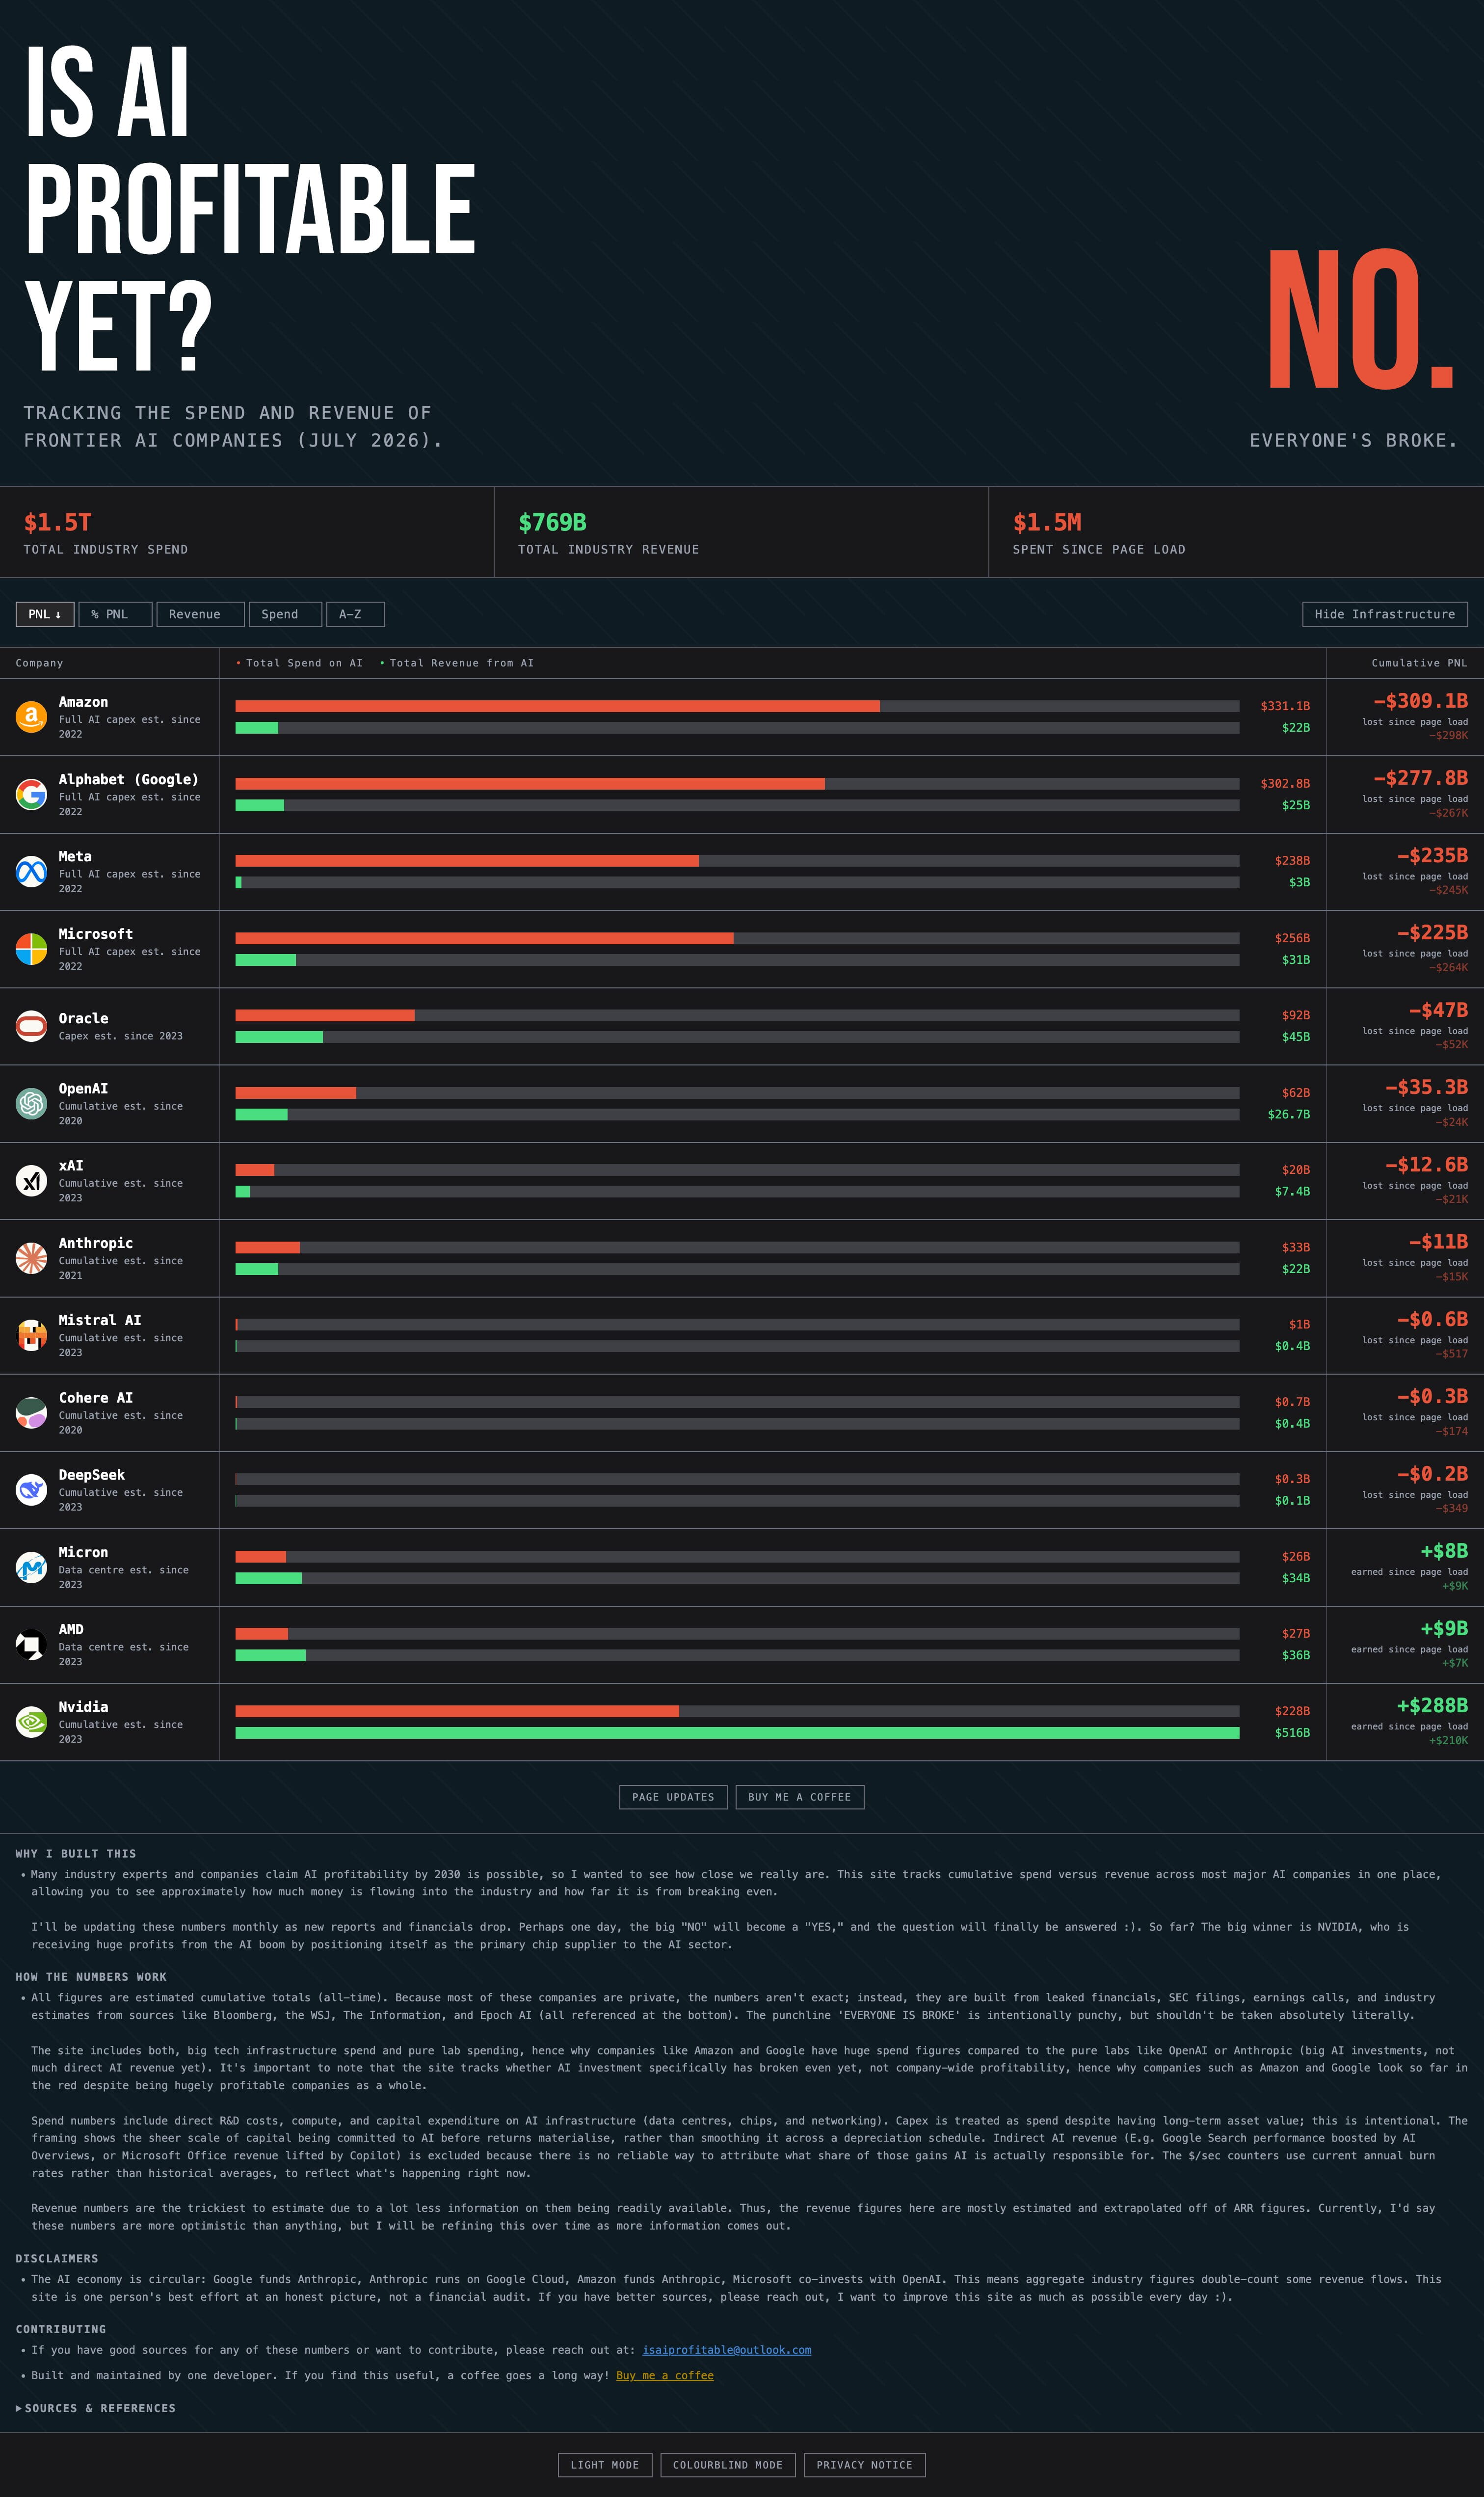The image size is (1484, 2497).
Task: Click the Amazon logo icon
Action: [31, 717]
